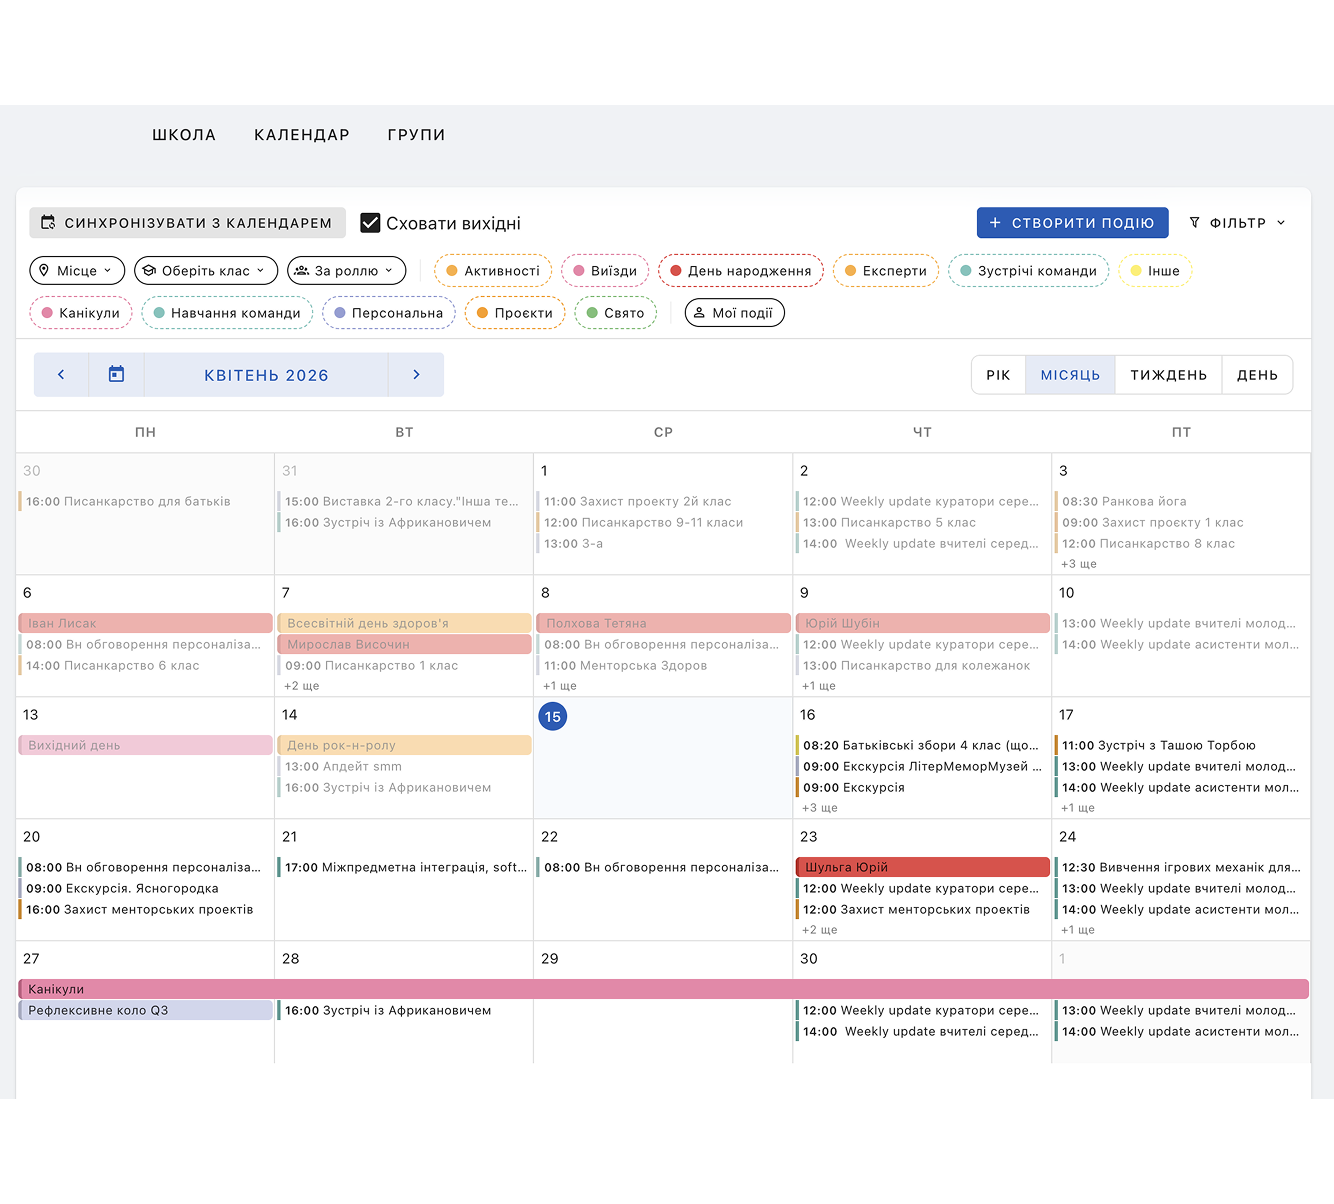Click Створити подію button
The width and height of the screenshot is (1334, 1204).
click(1072, 223)
